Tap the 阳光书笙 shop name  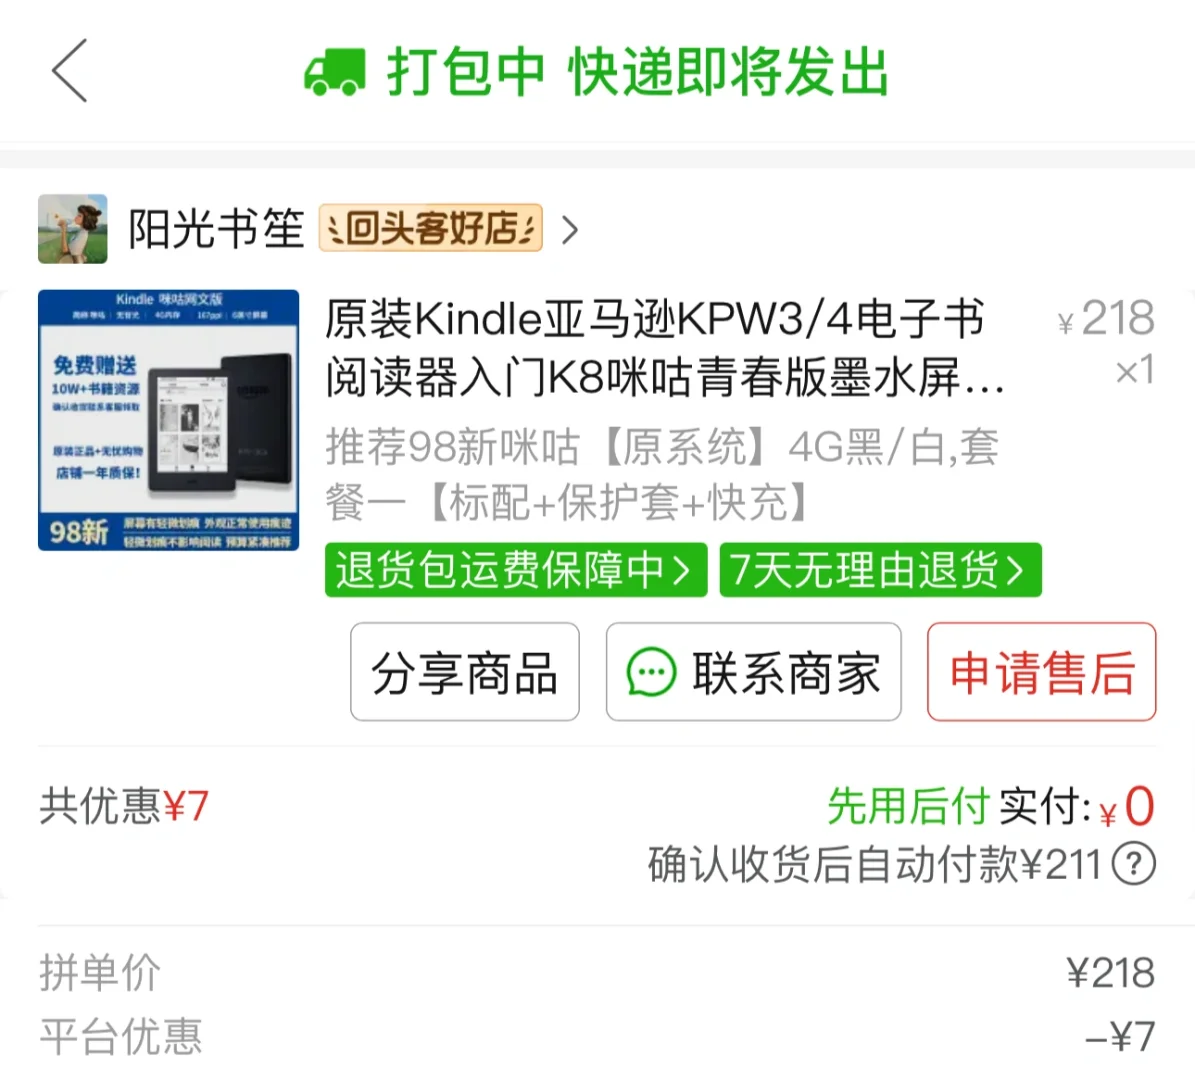(x=216, y=229)
